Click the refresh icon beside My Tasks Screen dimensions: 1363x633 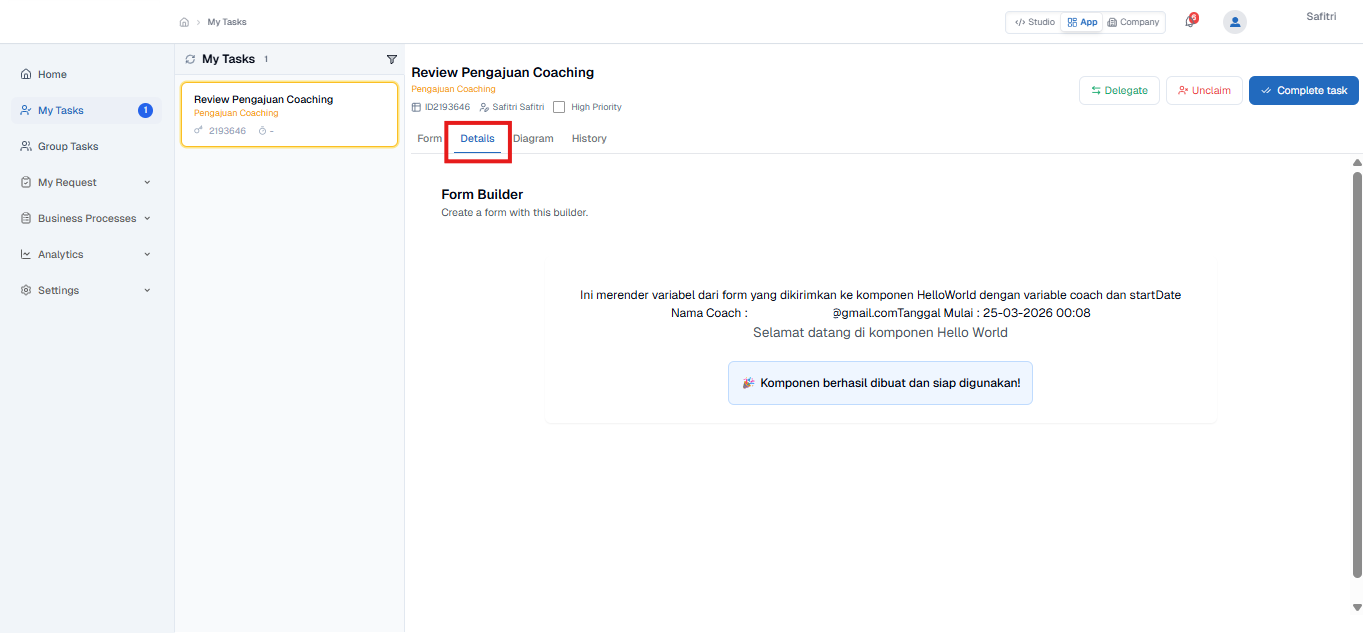coord(190,59)
